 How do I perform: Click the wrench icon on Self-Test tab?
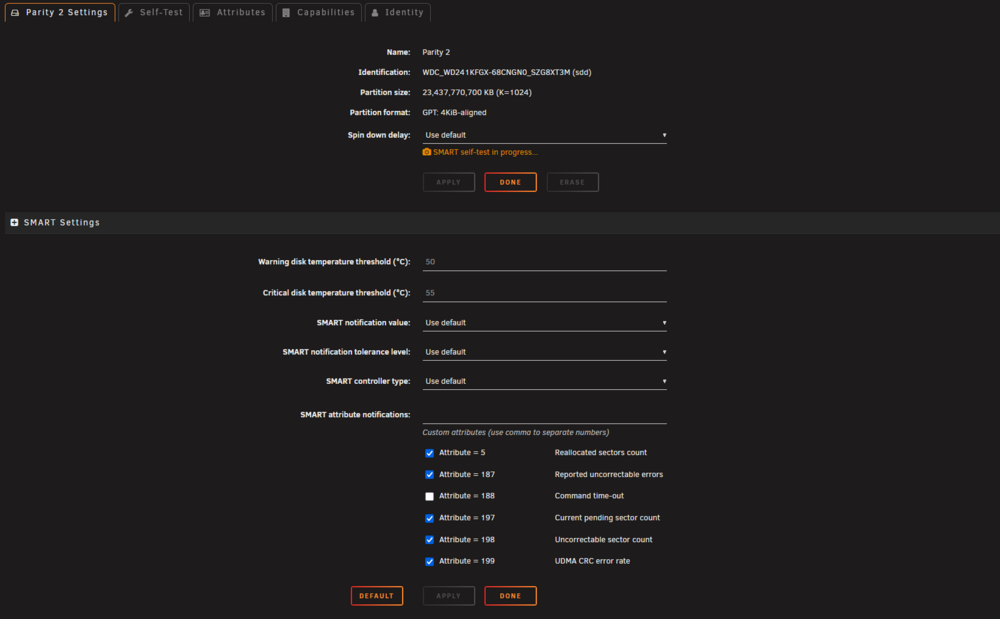tap(129, 13)
